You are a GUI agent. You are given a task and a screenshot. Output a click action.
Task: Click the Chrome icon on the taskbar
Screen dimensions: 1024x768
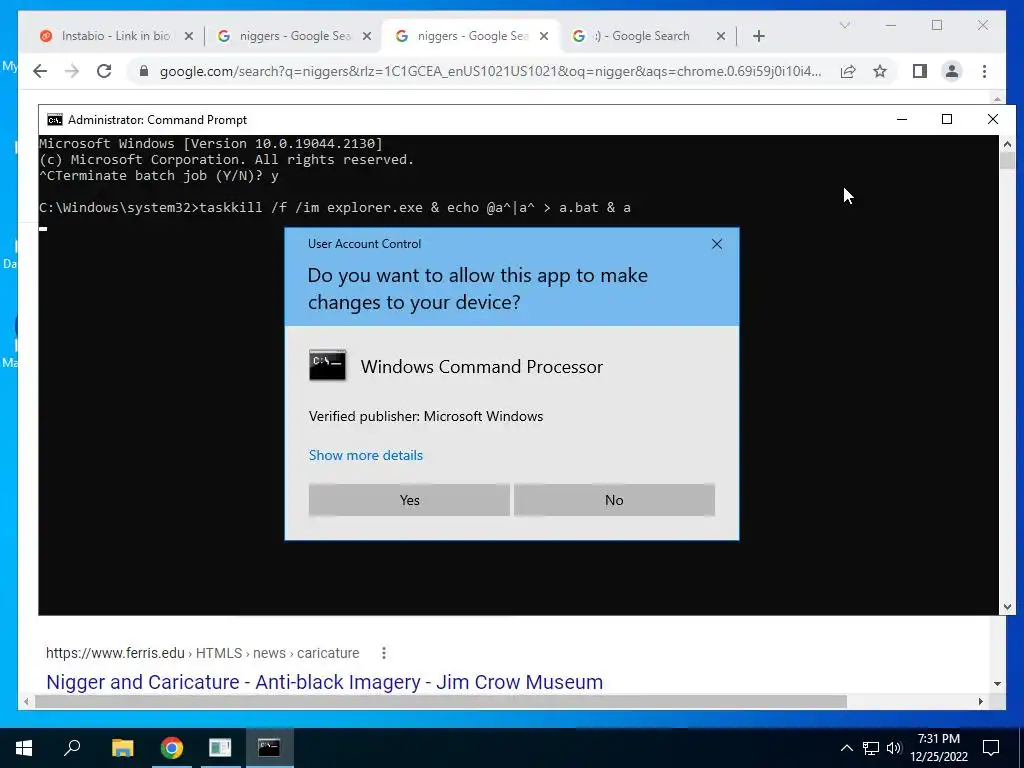[171, 748]
